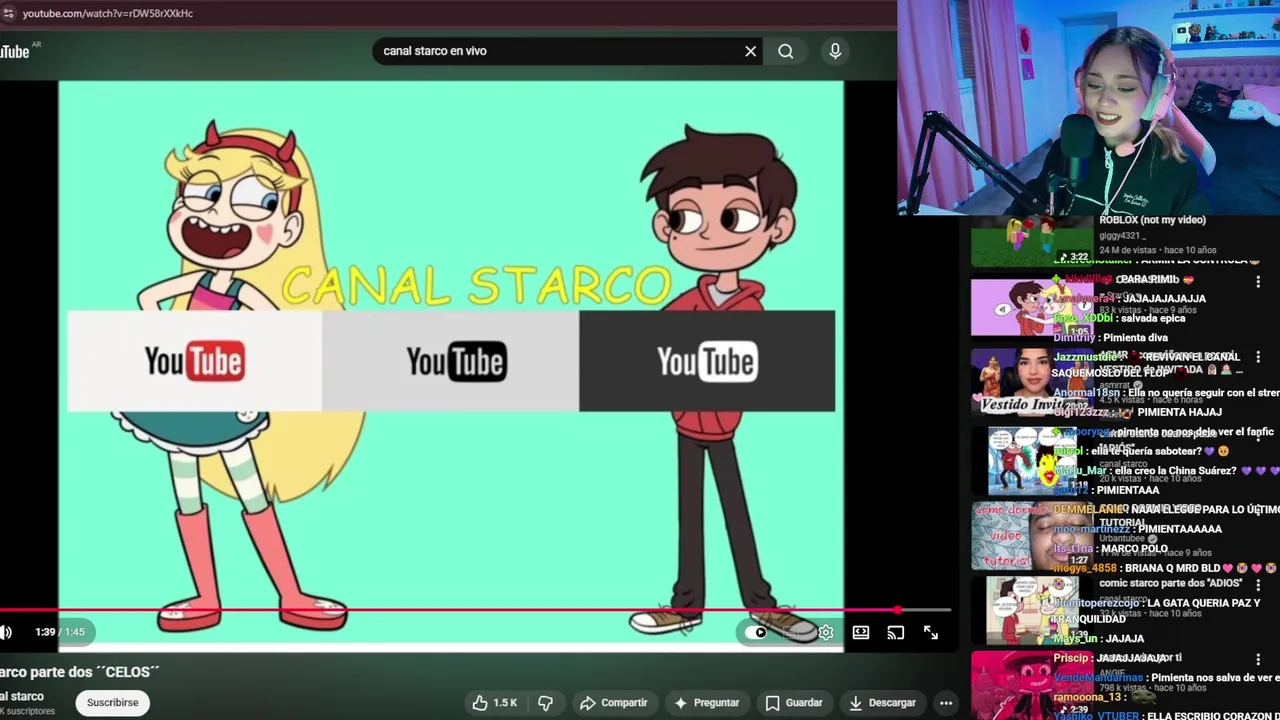
Task: Click the white YouTube end-card tile
Action: (194, 361)
